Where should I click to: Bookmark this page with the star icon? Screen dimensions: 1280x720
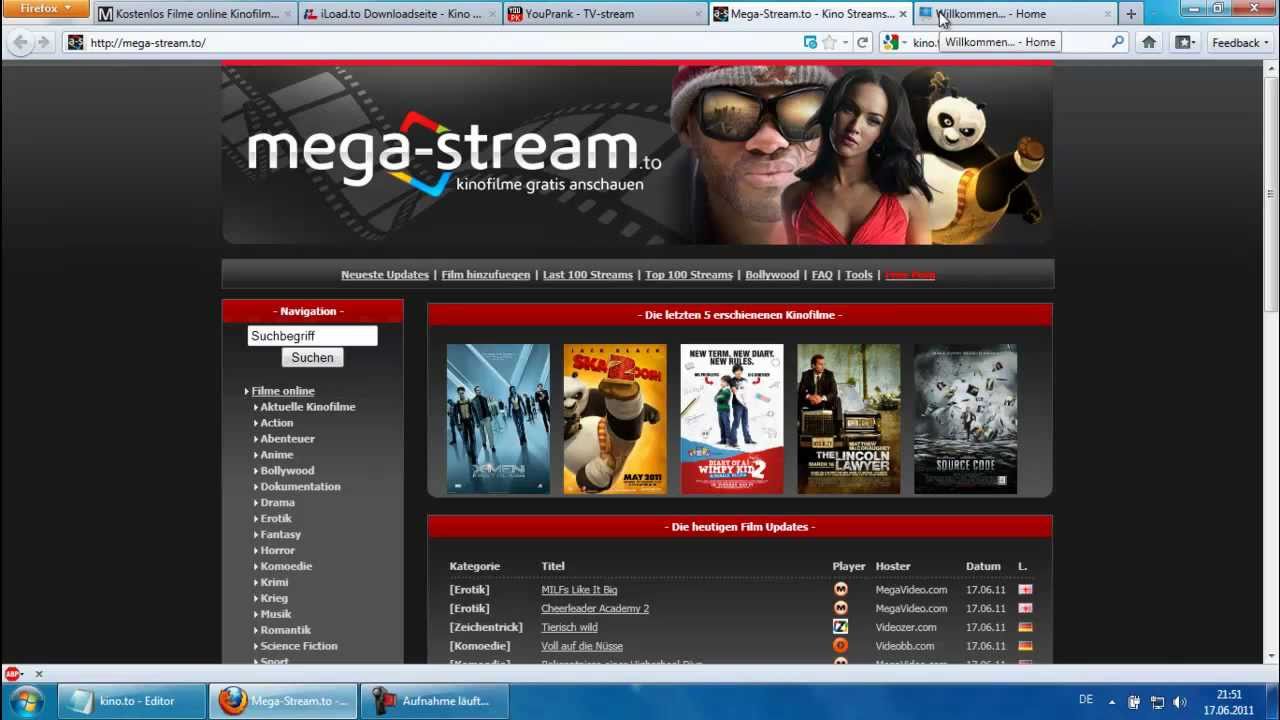[x=829, y=42]
